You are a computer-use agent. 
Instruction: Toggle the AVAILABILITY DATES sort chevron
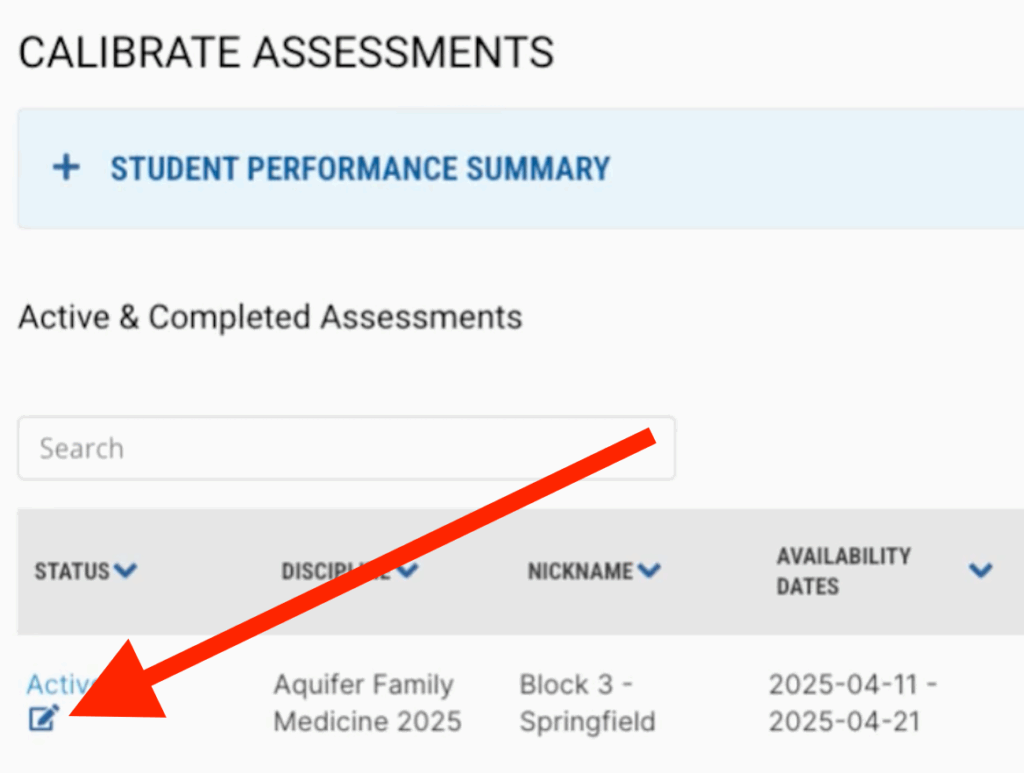[x=980, y=570]
